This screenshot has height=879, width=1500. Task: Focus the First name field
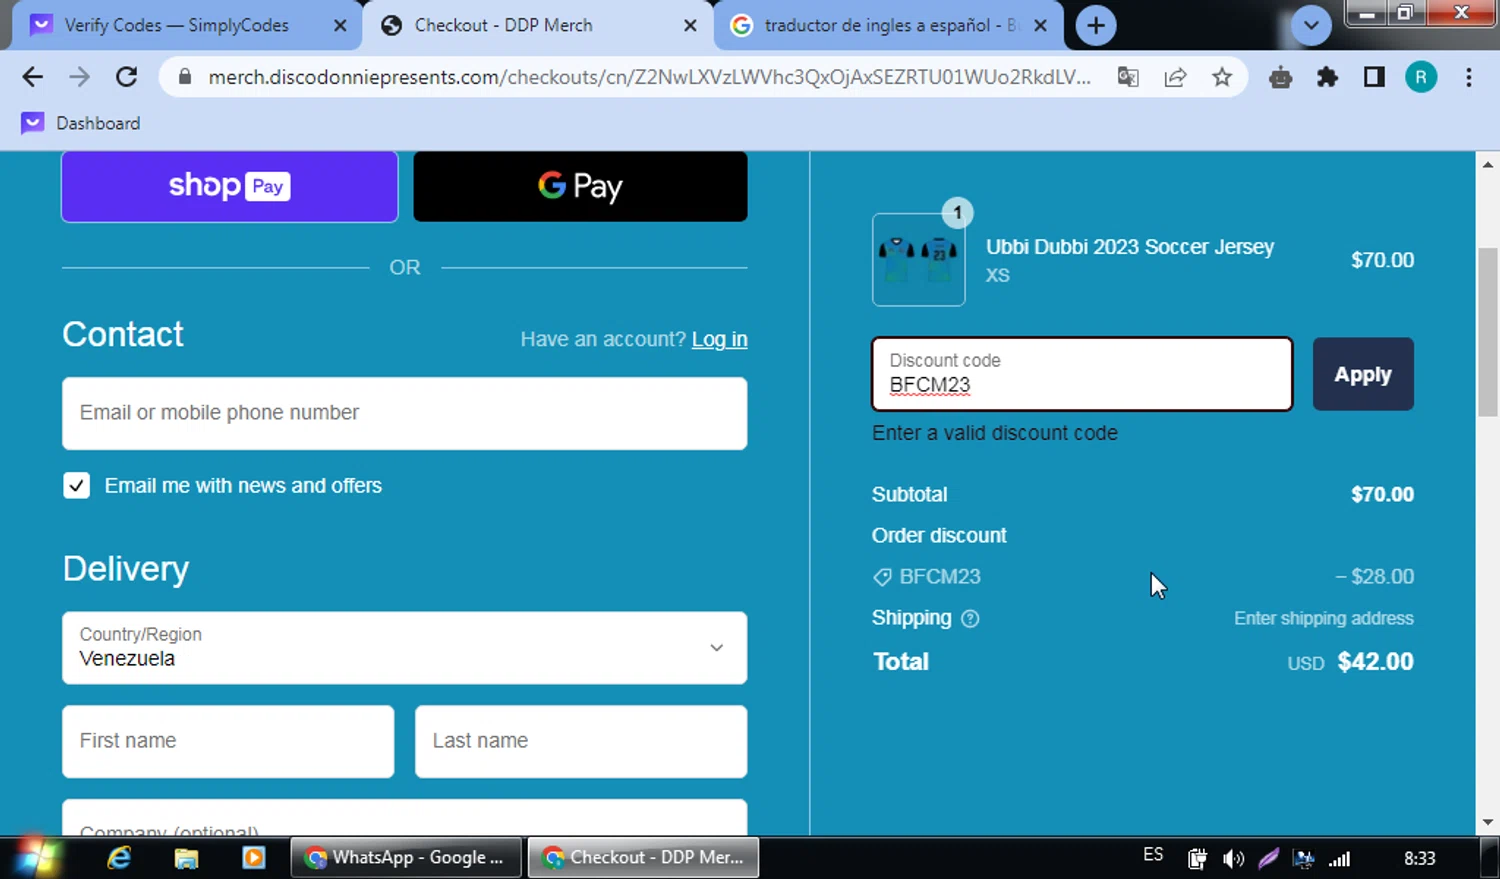click(228, 741)
